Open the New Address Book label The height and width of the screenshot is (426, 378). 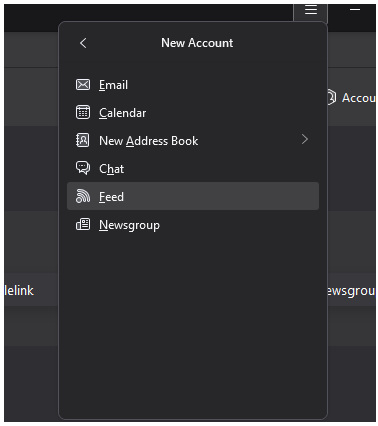coord(149,141)
